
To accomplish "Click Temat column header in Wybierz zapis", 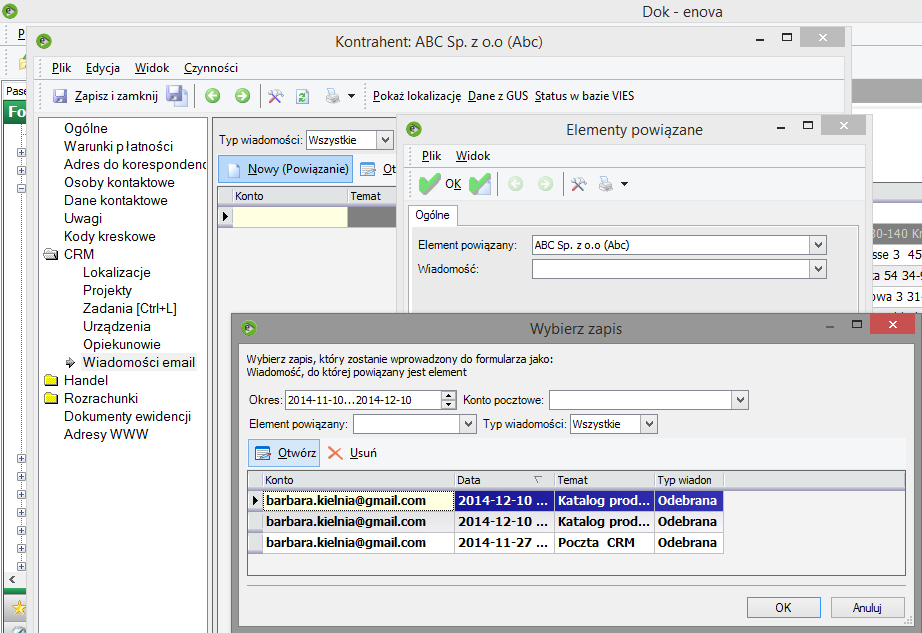I will (x=604, y=480).
